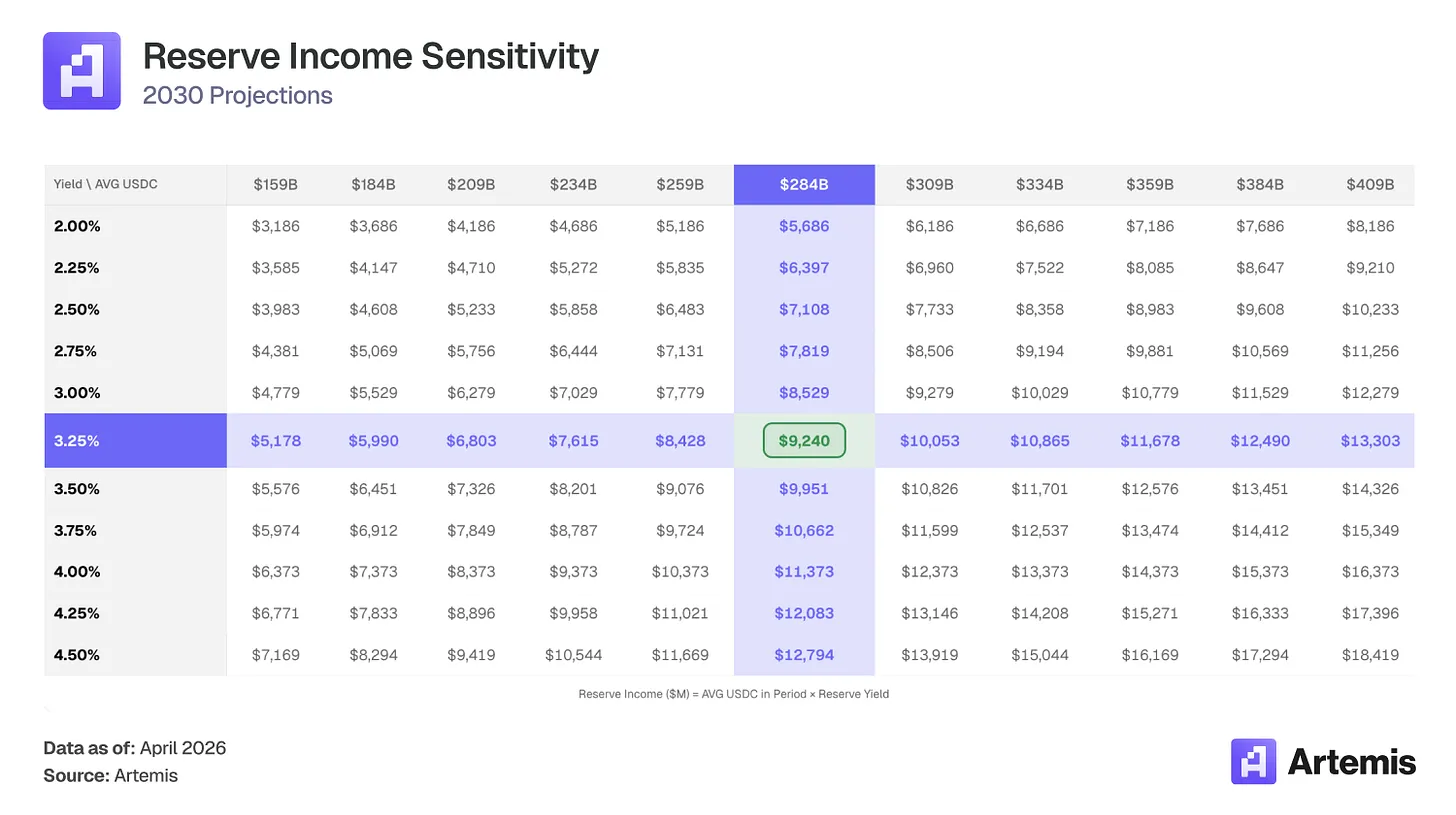Click the Reserve Income Sensitivity title
This screenshot has width=1456, height=815.
[370, 56]
